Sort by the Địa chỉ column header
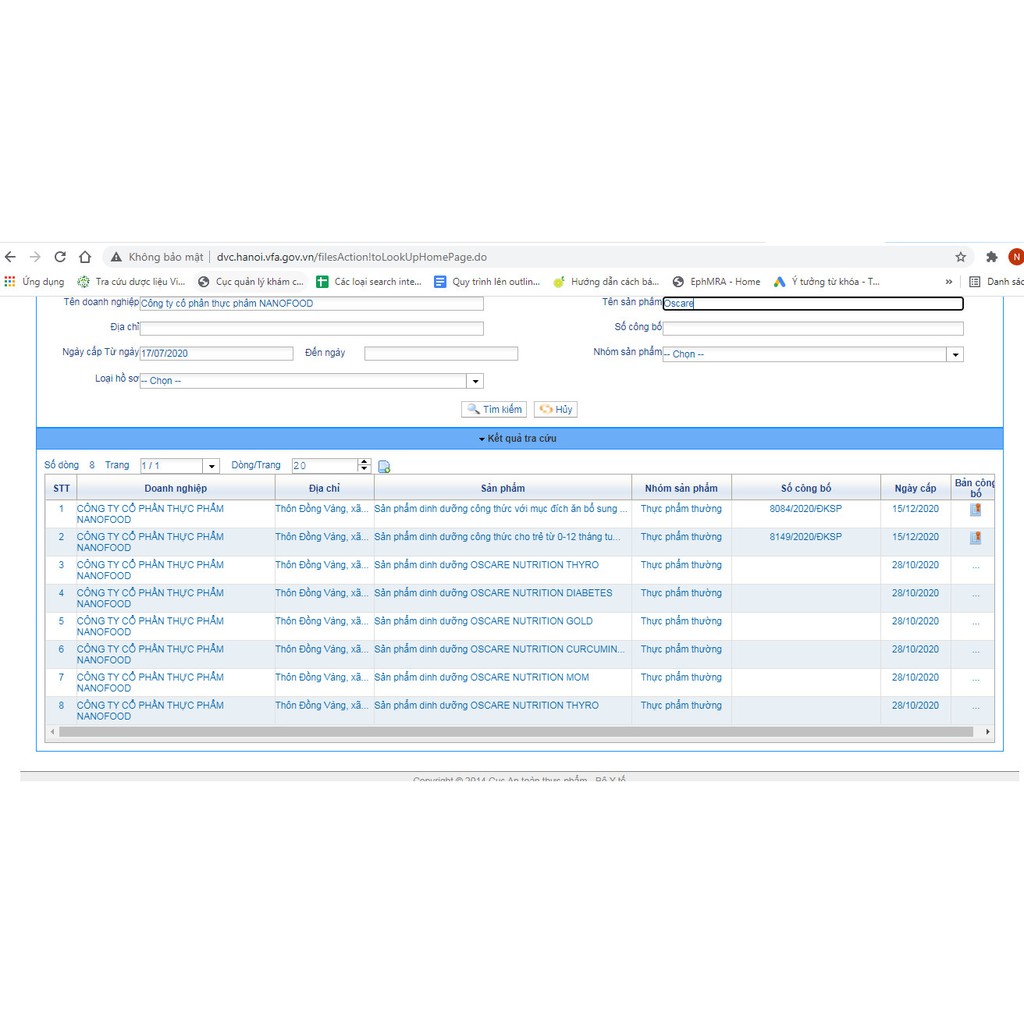Screen dimensions: 1024x1024 click(325, 488)
